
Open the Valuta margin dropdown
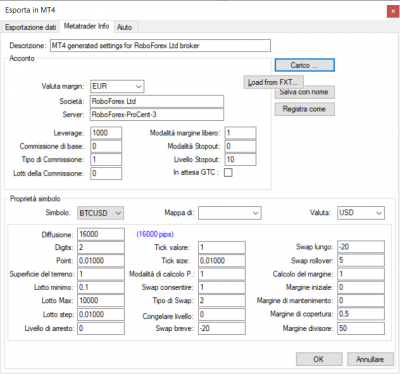(x=117, y=86)
